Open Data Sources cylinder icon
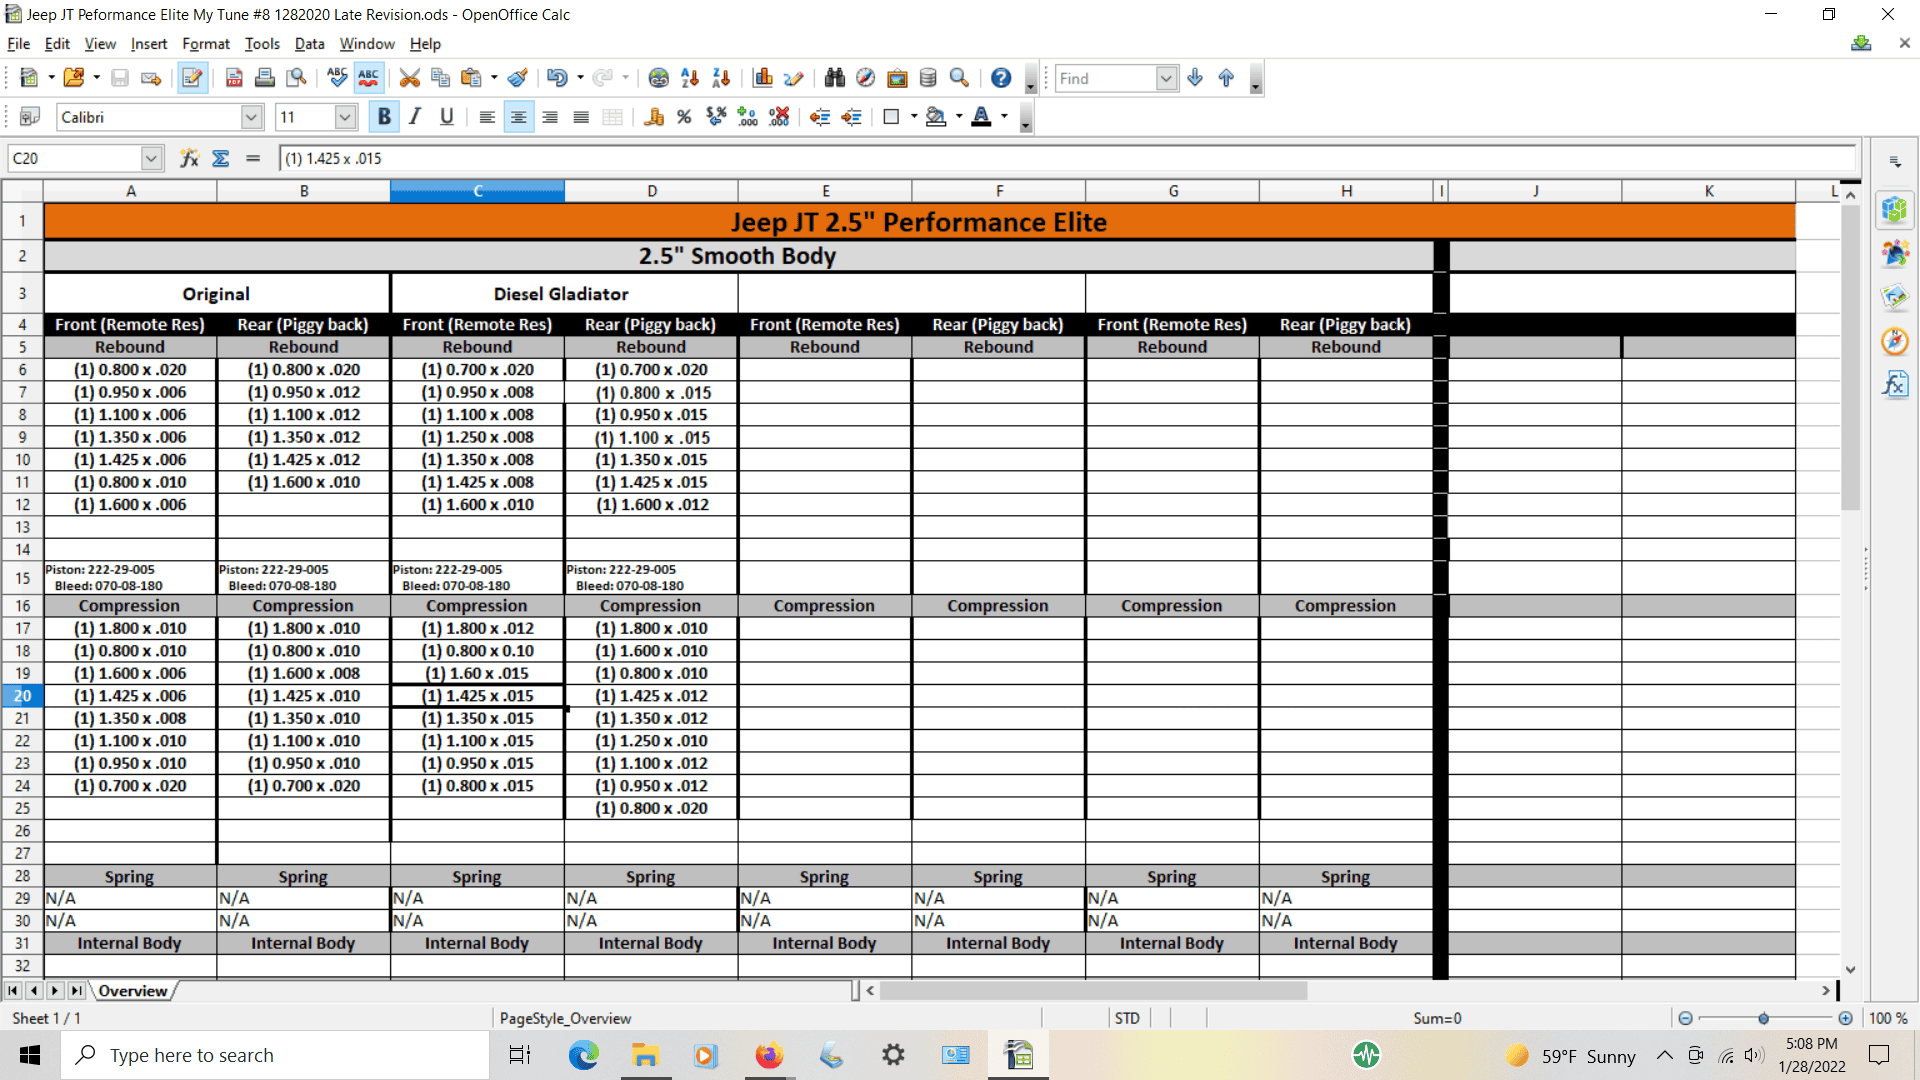The width and height of the screenshot is (1920, 1080). tap(928, 78)
